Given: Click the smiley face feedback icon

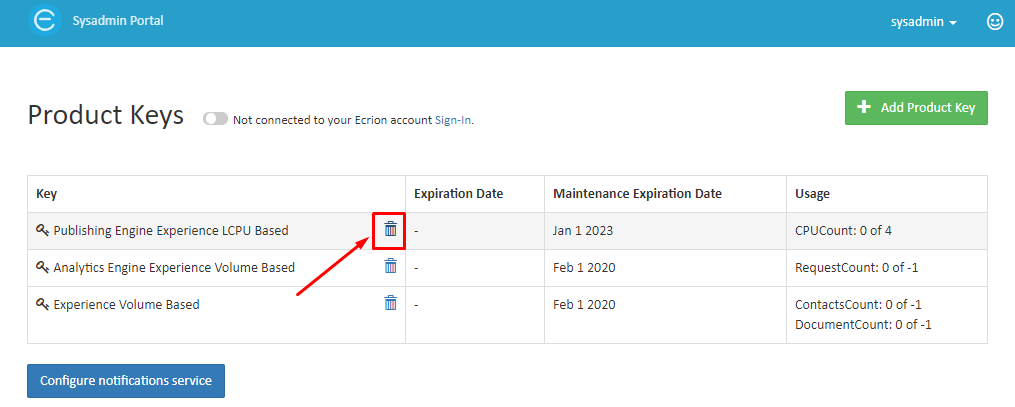Looking at the screenshot, I should point(994,21).
